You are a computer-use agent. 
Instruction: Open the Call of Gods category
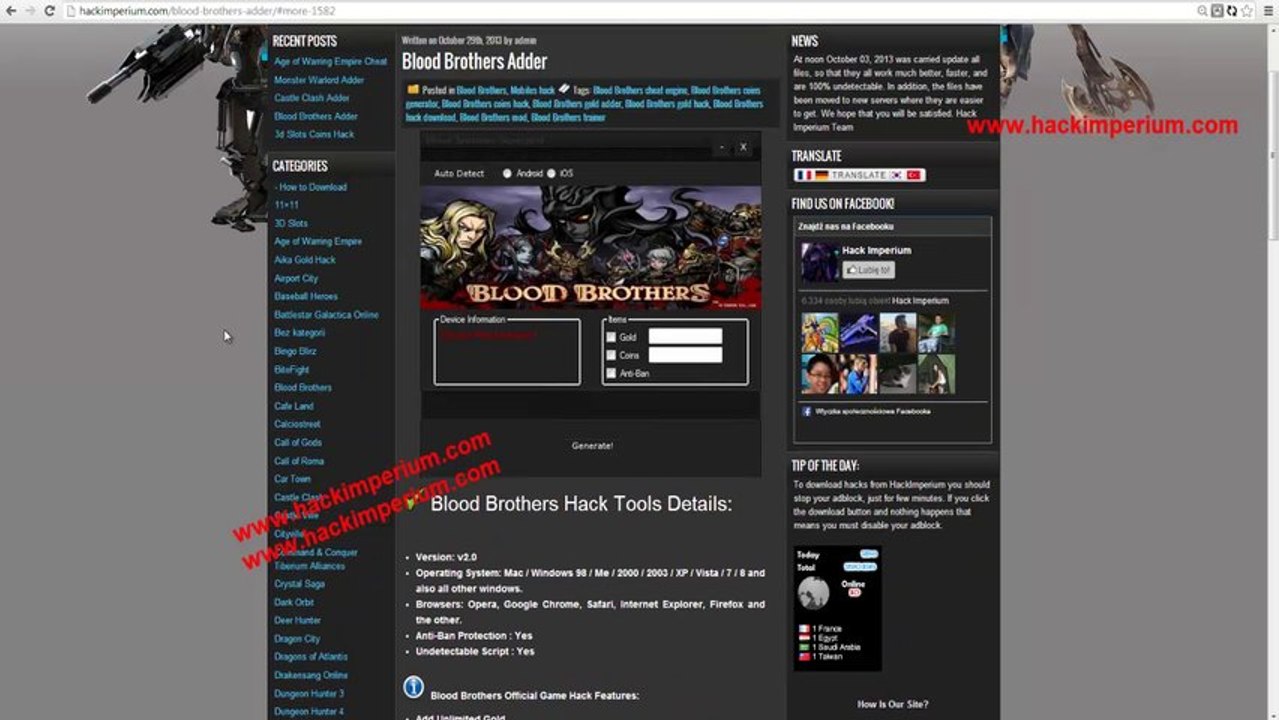298,442
